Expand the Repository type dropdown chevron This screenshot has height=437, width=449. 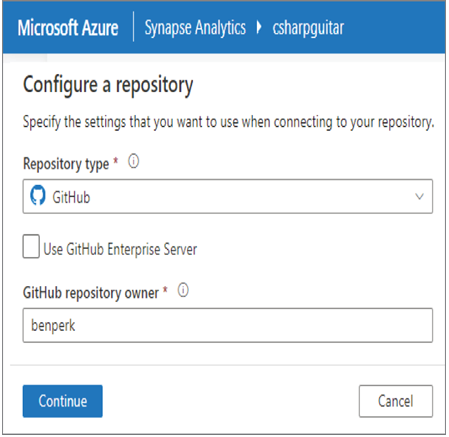[419, 197]
